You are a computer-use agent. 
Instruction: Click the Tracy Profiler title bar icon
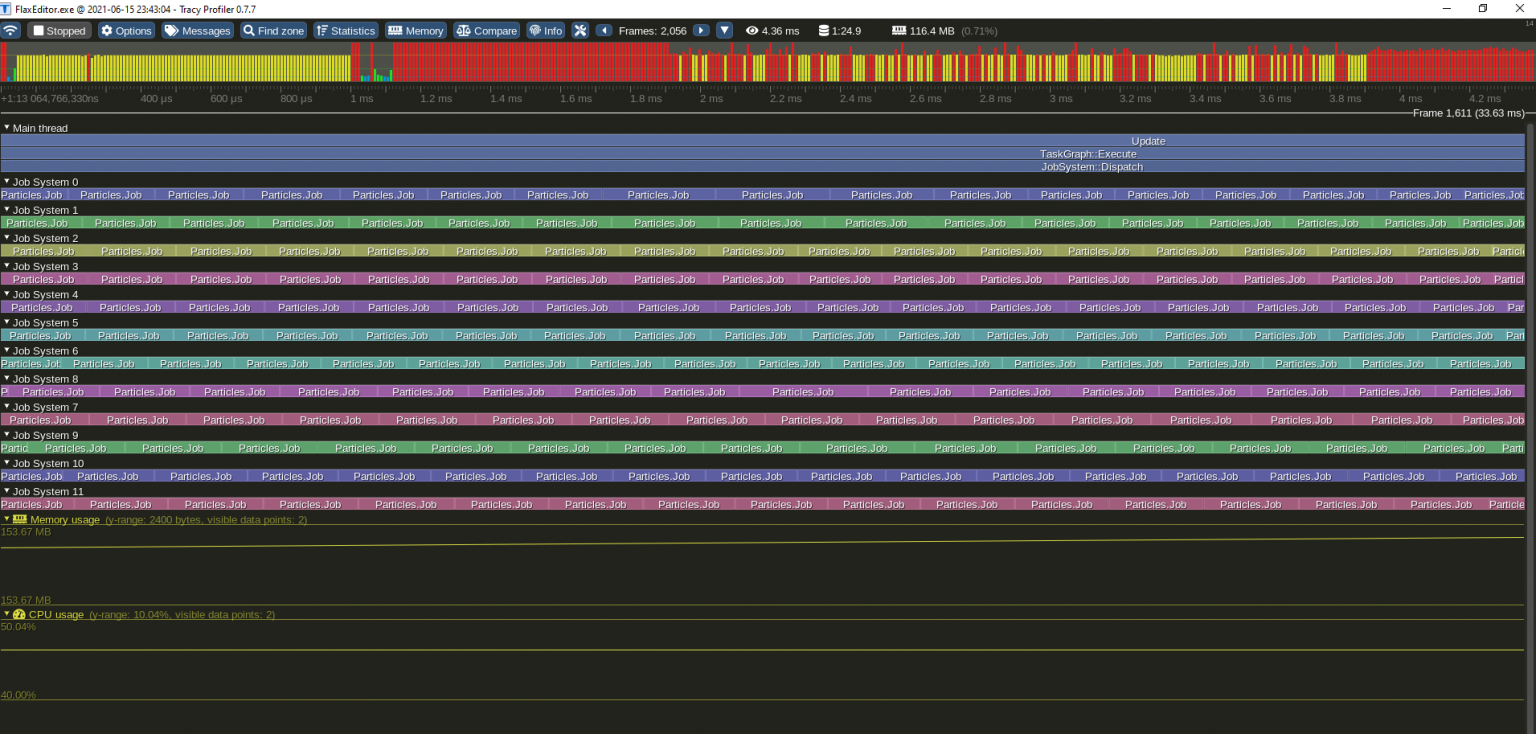(6, 8)
